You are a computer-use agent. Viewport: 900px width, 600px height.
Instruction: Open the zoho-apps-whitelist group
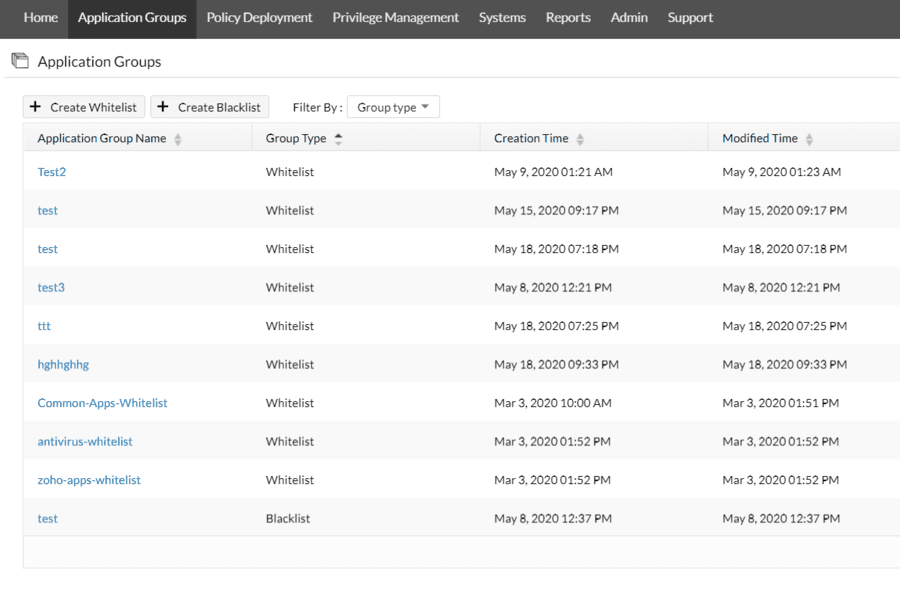point(87,479)
